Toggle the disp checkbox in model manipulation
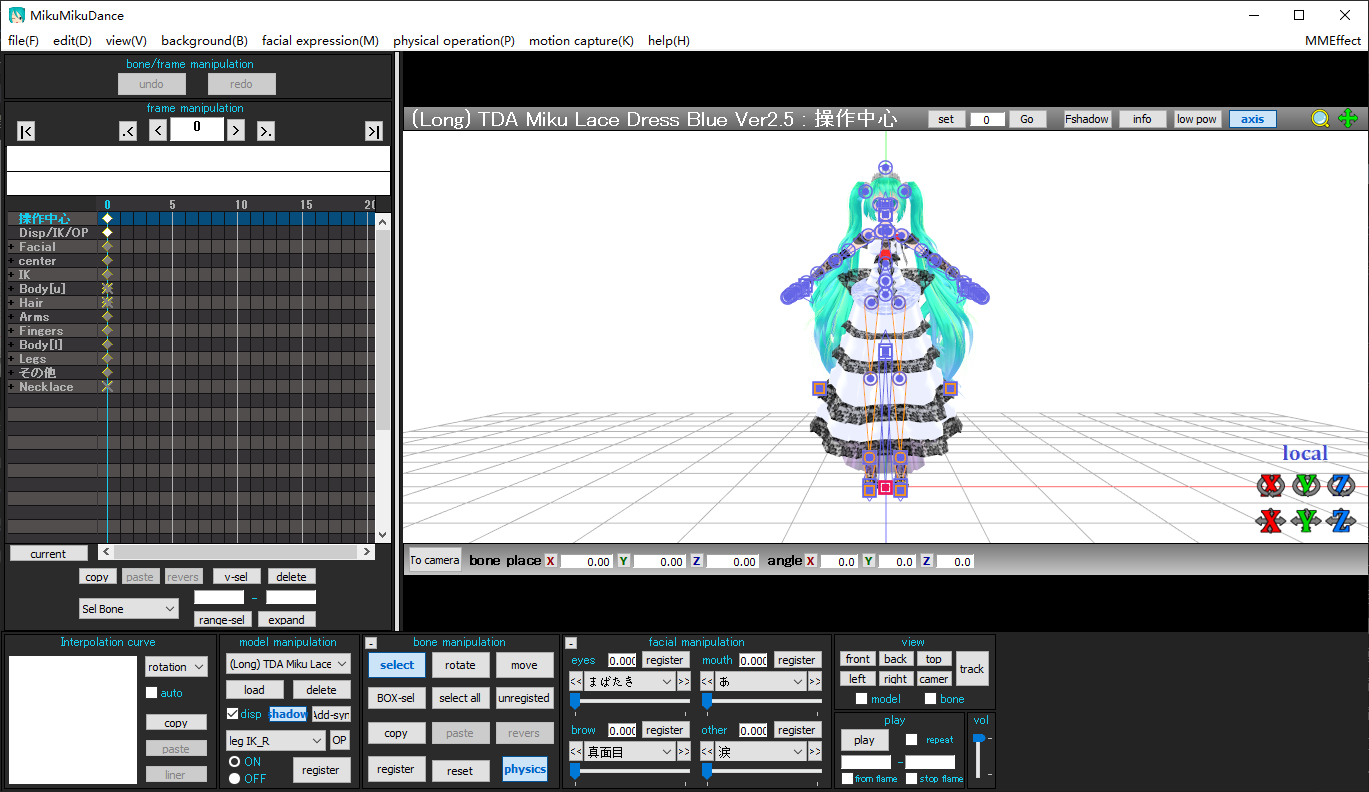 234,714
